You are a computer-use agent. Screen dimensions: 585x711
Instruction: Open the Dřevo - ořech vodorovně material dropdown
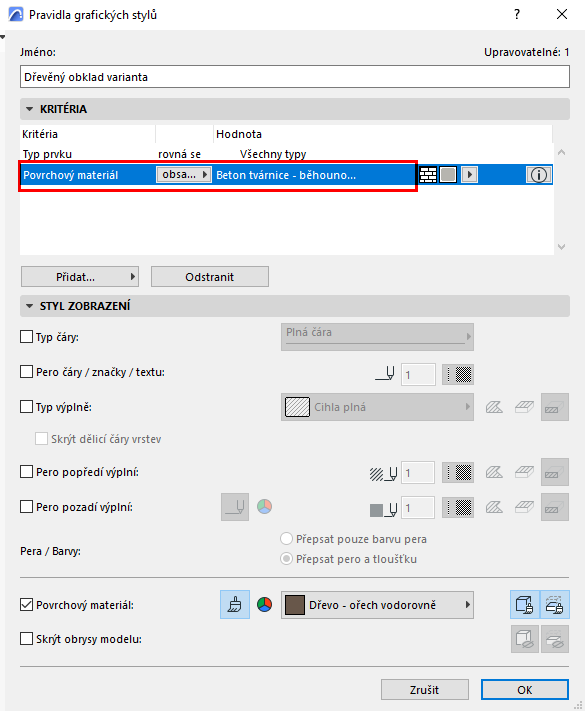[377, 605]
